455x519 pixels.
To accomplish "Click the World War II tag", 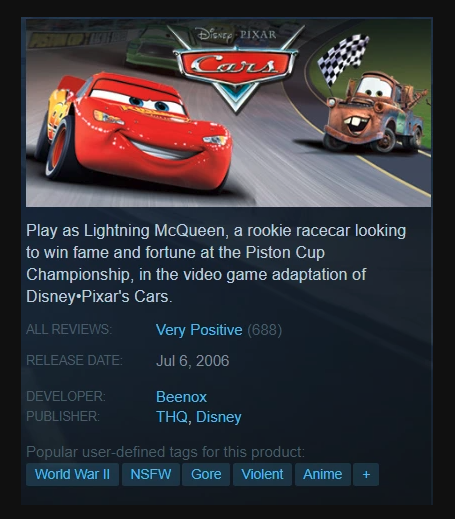I will coord(72,474).
